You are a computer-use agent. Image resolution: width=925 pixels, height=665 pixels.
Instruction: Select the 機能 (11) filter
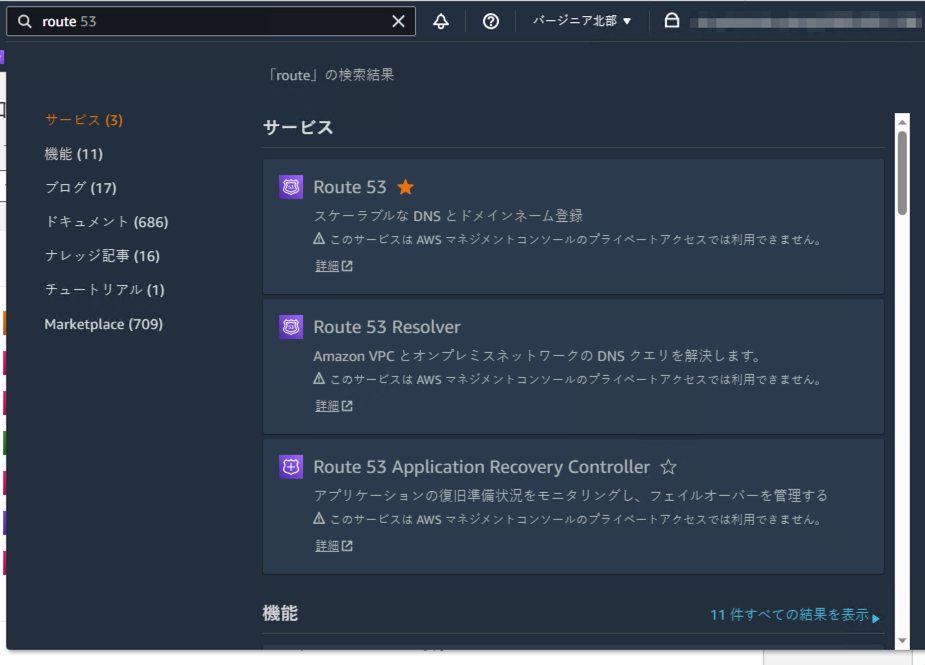pyautogui.click(x=74, y=154)
